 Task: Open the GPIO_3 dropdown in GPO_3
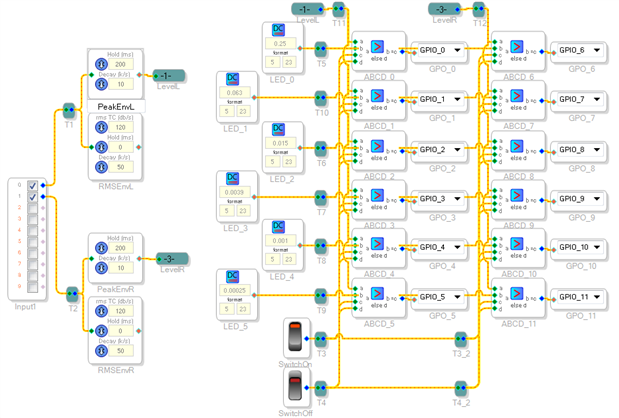(x=440, y=199)
